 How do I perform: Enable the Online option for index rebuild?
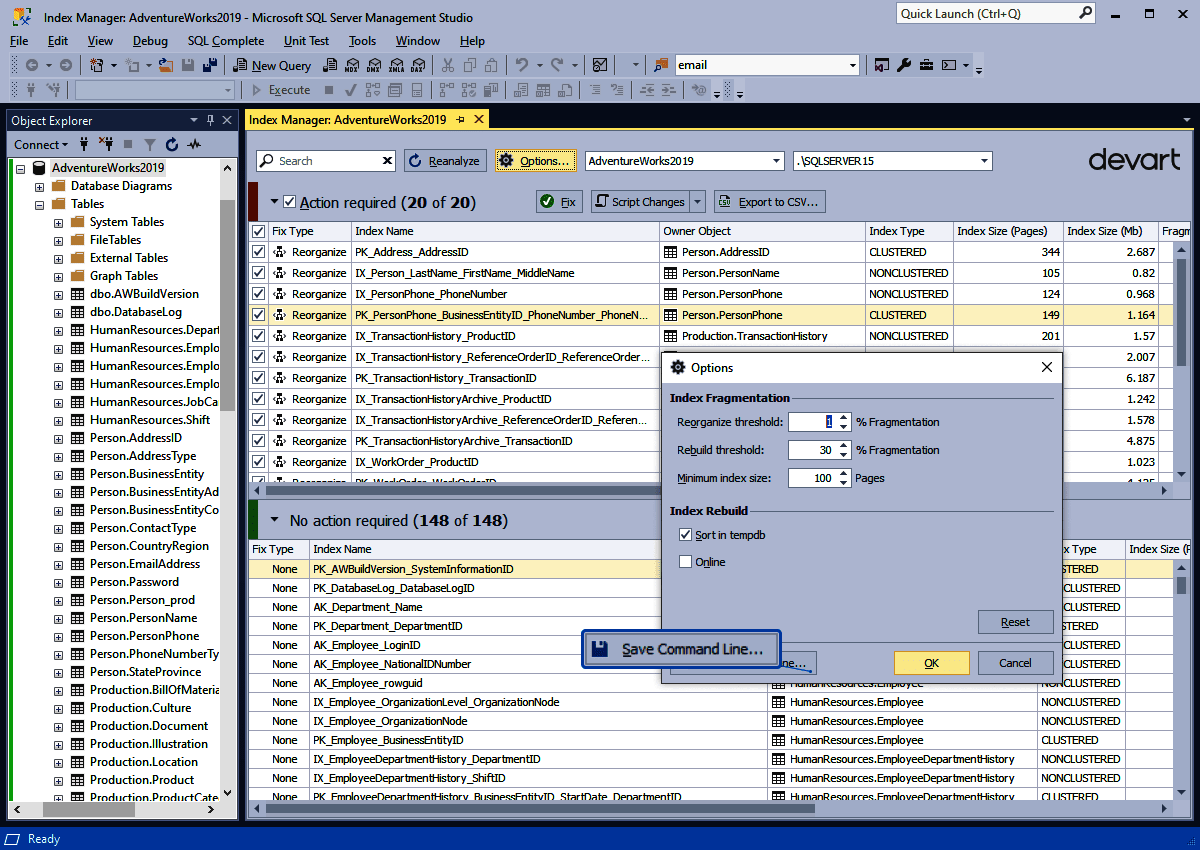pos(686,561)
